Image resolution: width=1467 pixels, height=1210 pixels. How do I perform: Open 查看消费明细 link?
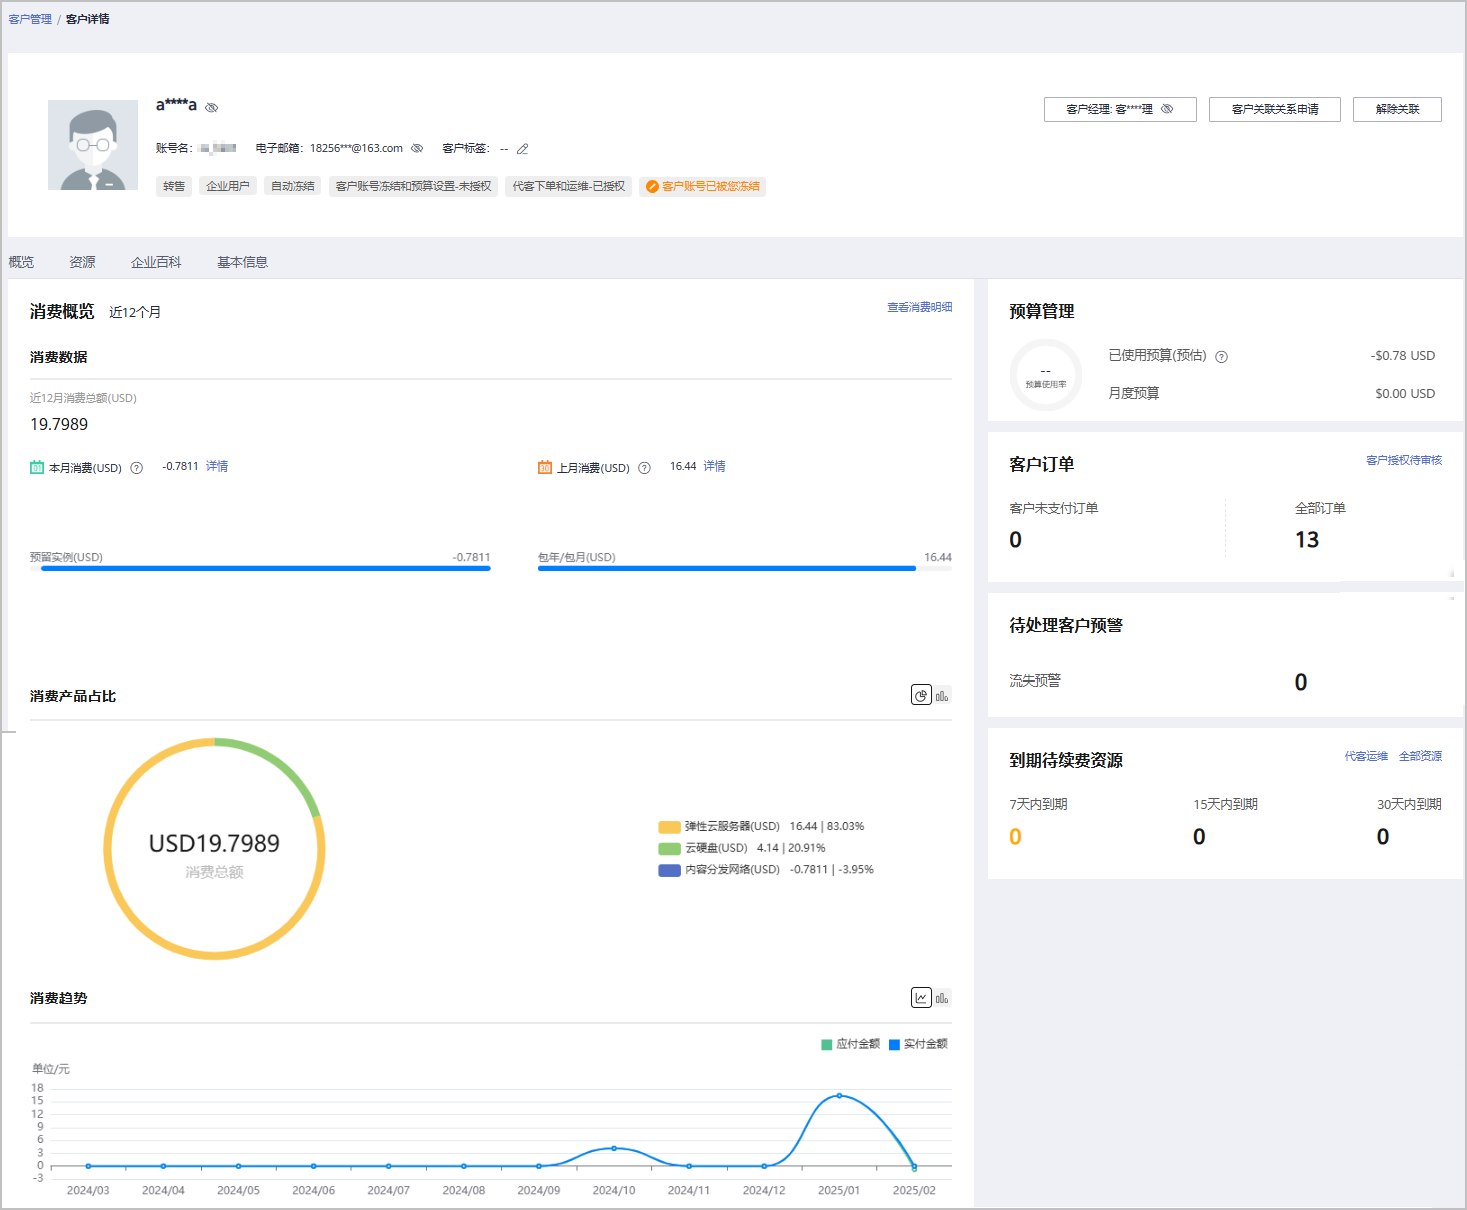(x=919, y=307)
